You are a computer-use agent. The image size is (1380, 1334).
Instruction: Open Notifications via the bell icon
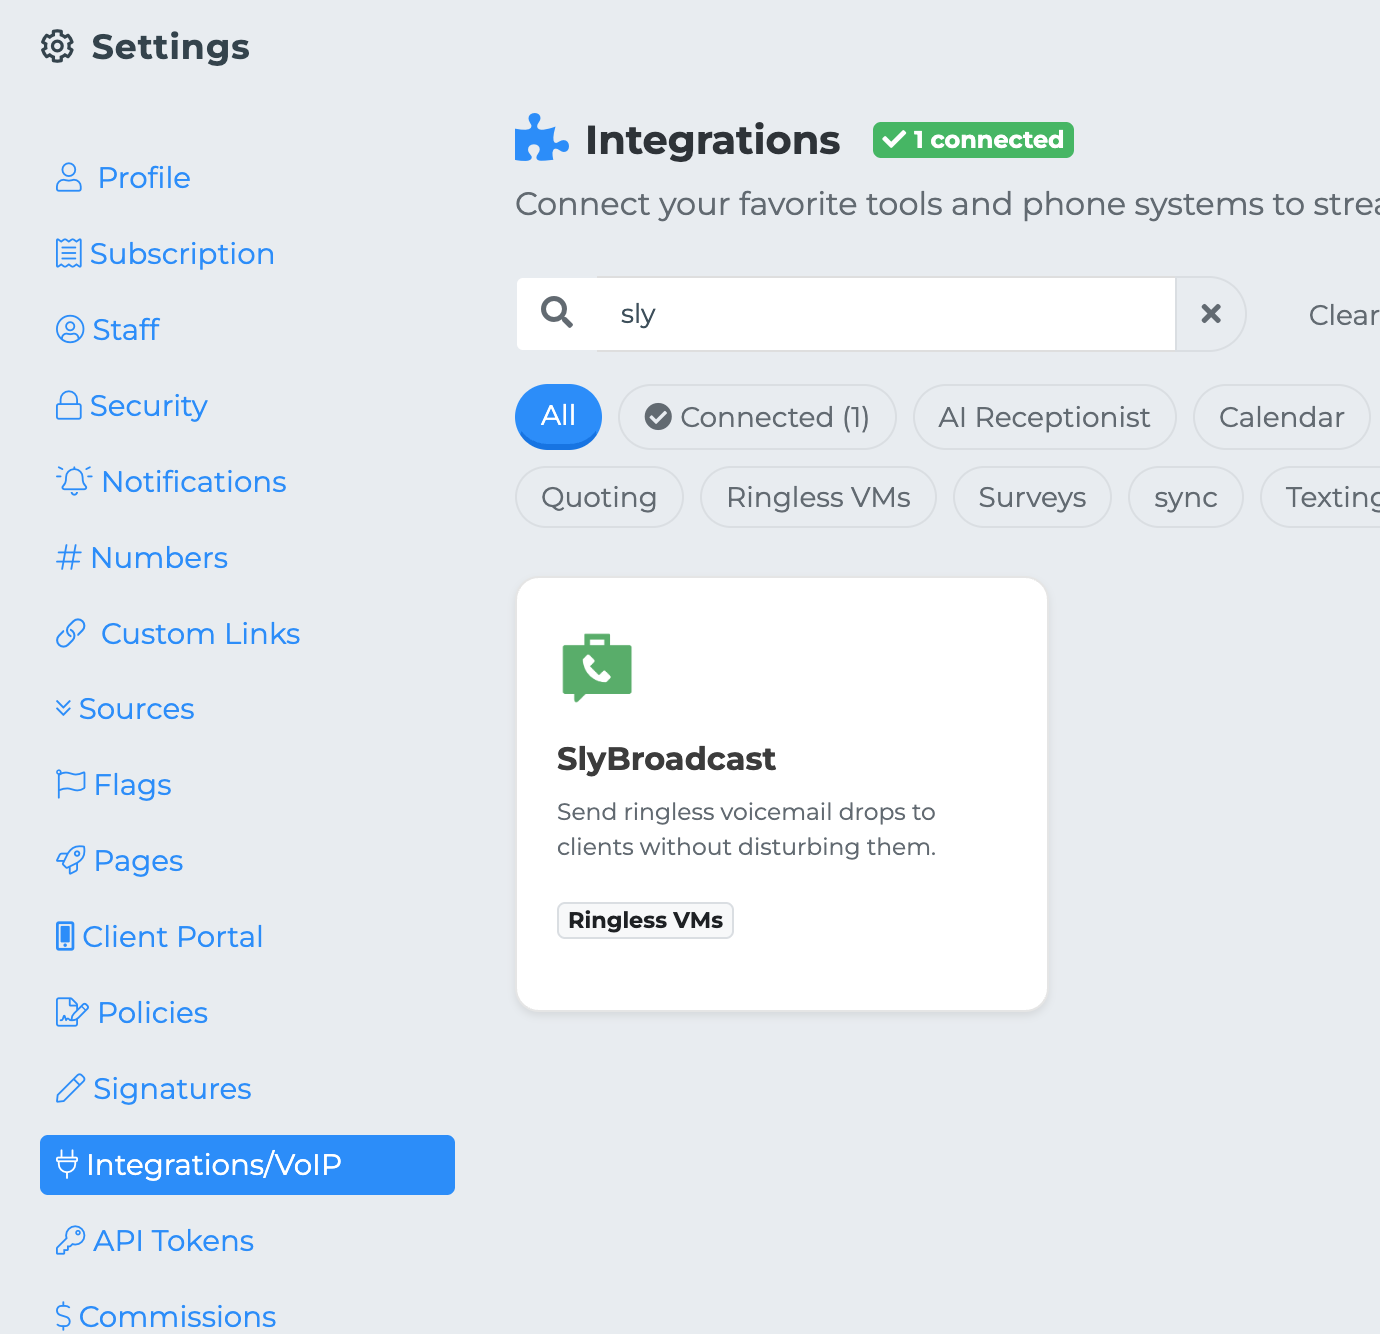pos(74,481)
